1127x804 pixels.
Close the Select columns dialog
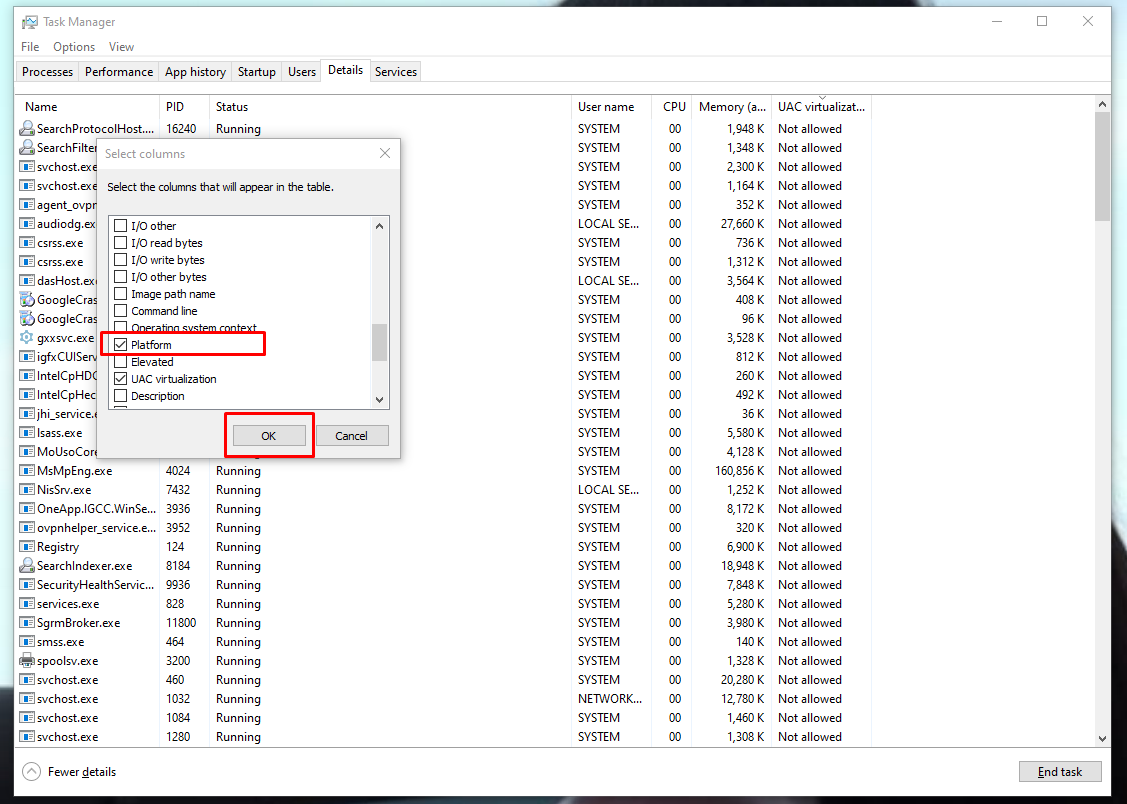[x=385, y=153]
